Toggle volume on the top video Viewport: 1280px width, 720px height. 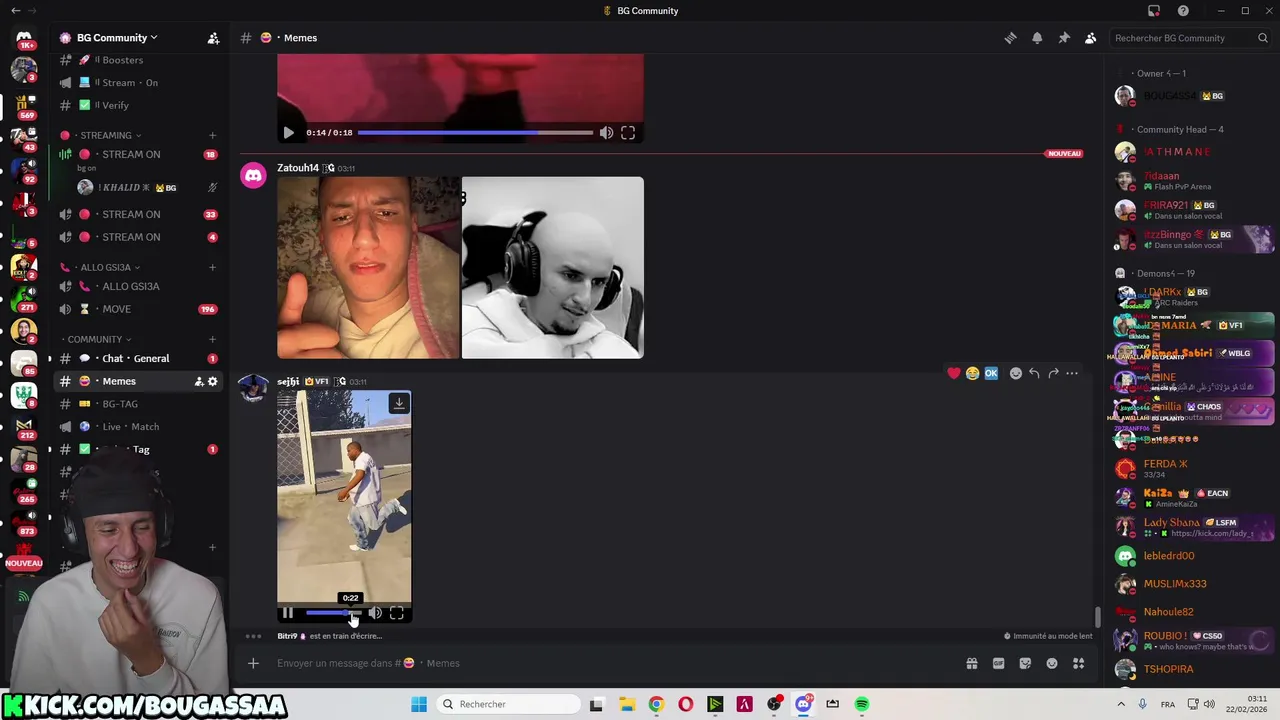606,132
